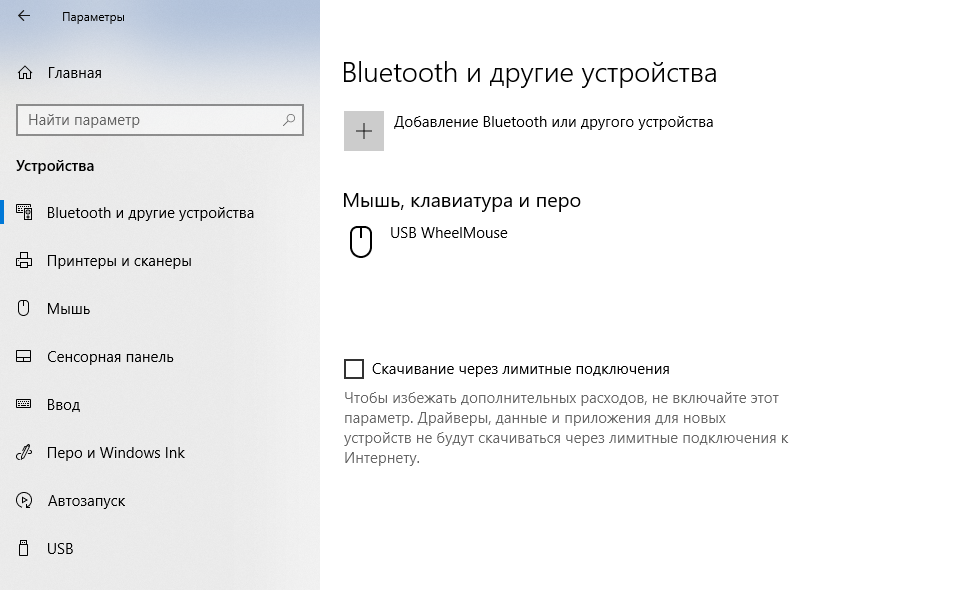Open Bluetooth и другие устройства from sidebar
The width and height of the screenshot is (965, 590).
[150, 213]
